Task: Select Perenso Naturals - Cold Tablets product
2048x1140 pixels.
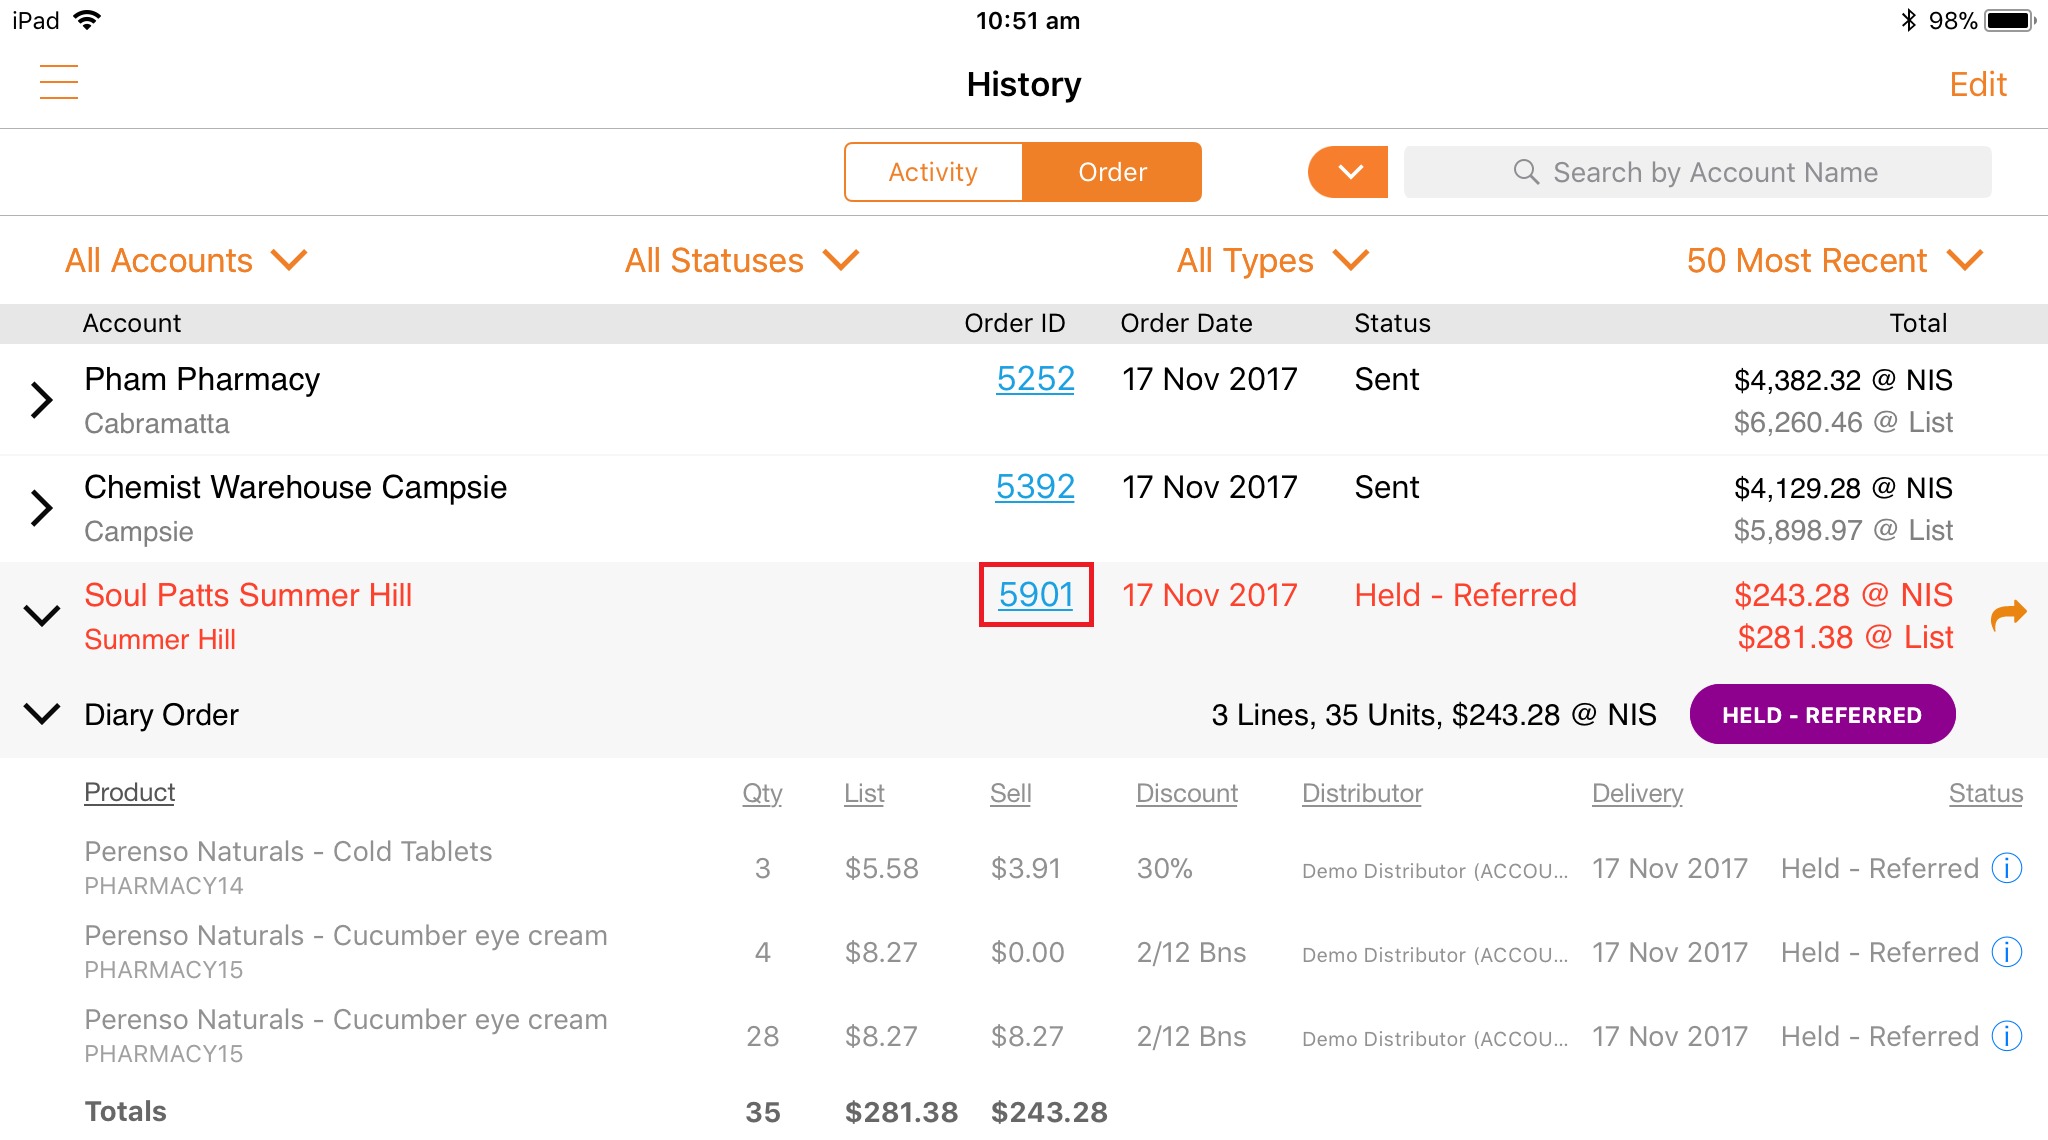Action: tap(288, 852)
